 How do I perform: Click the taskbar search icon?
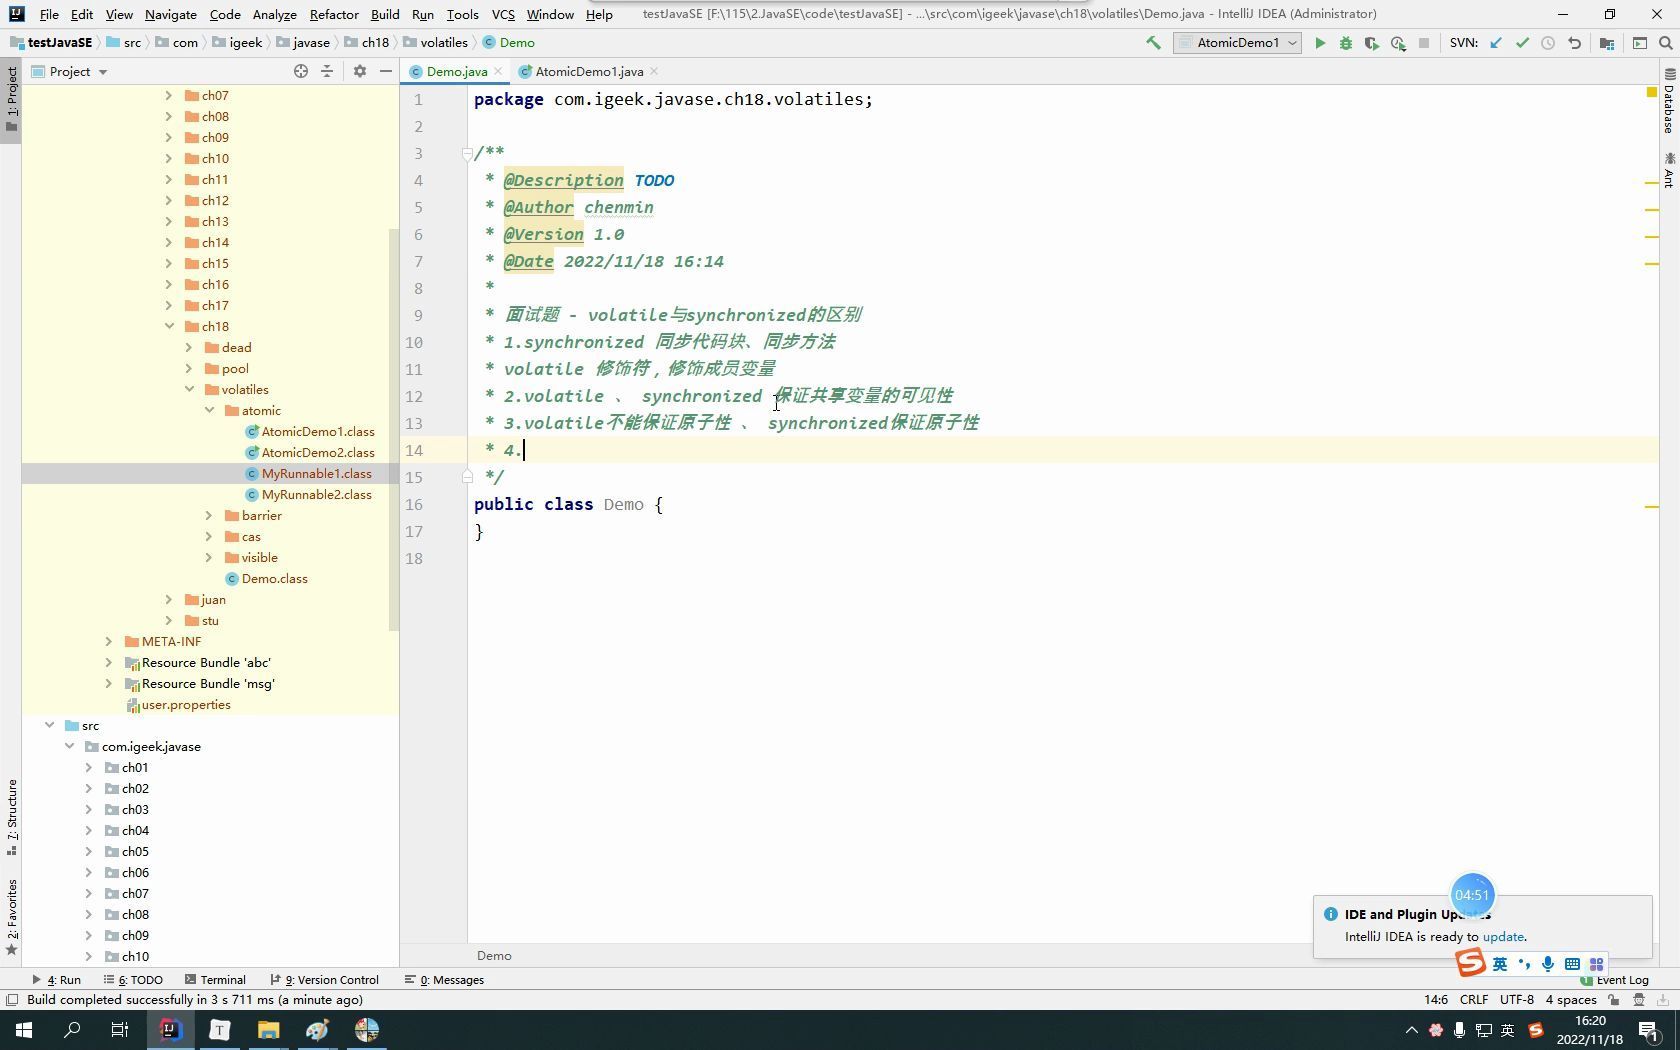pos(72,1030)
